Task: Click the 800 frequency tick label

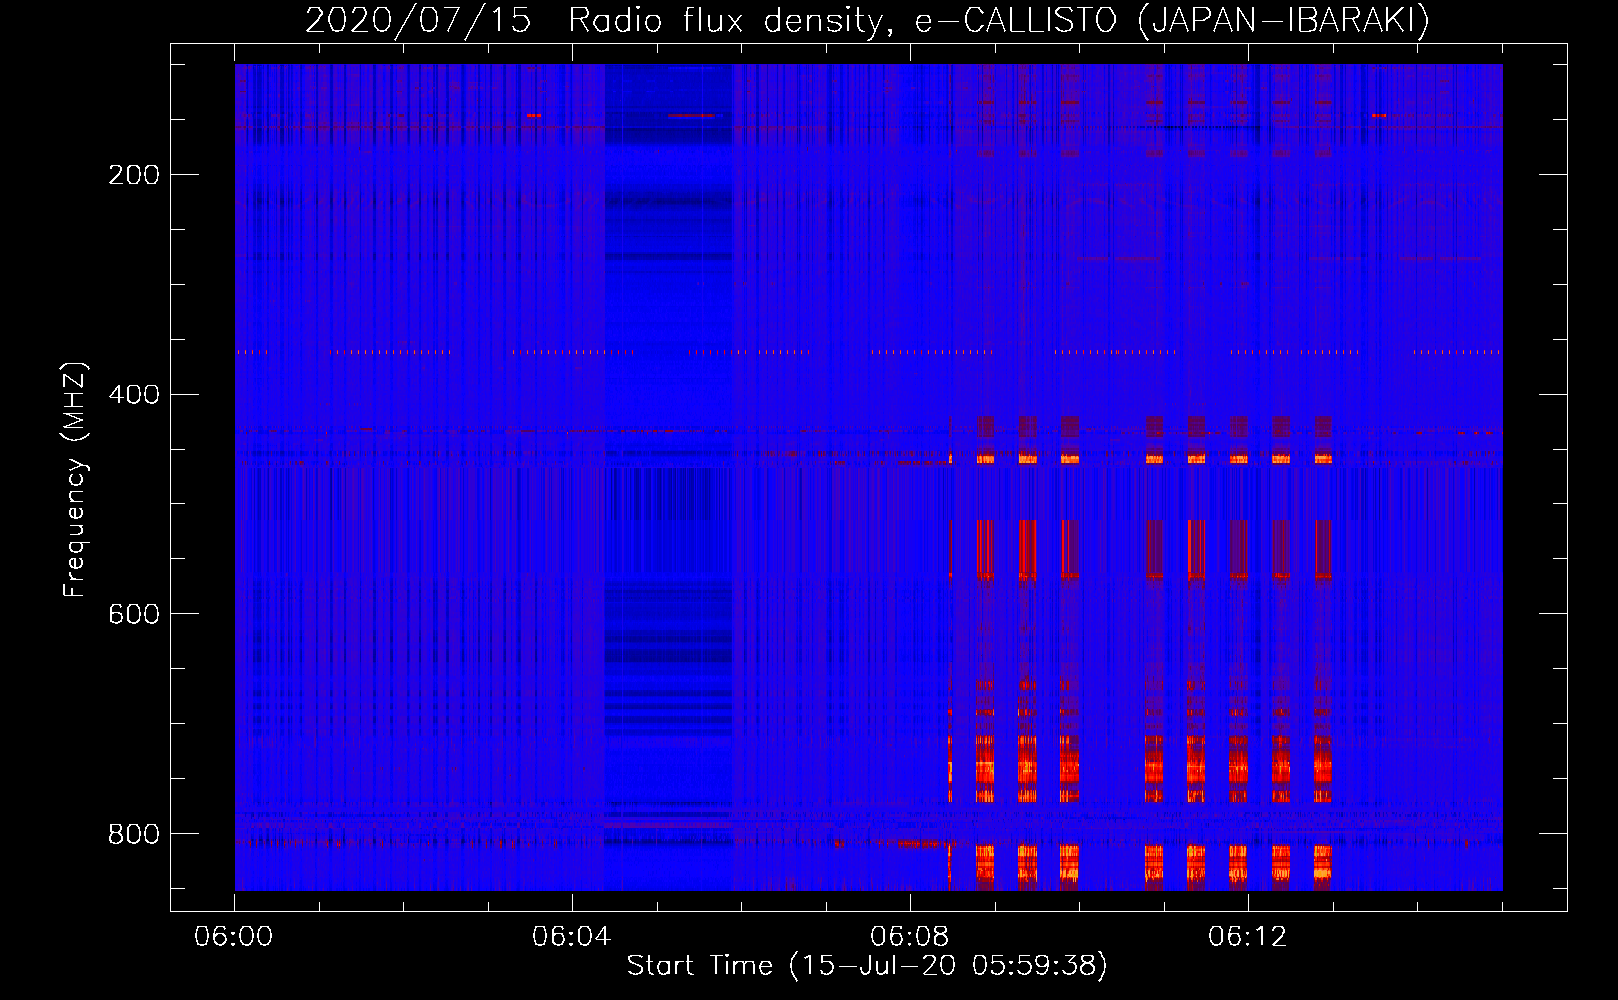Action: [x=133, y=834]
